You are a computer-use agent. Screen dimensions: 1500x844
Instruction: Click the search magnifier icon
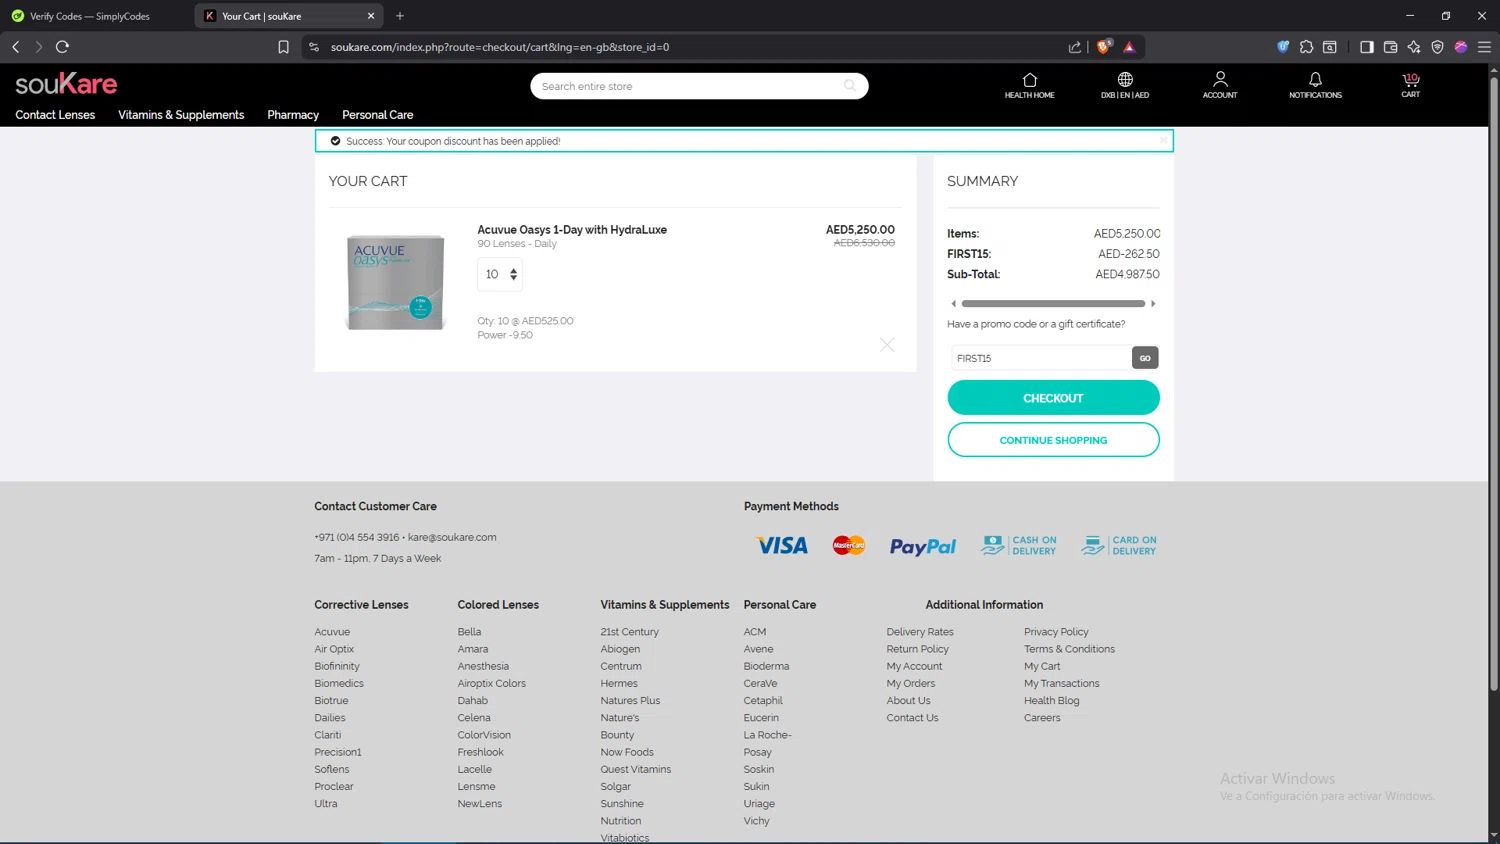pyautogui.click(x=850, y=86)
